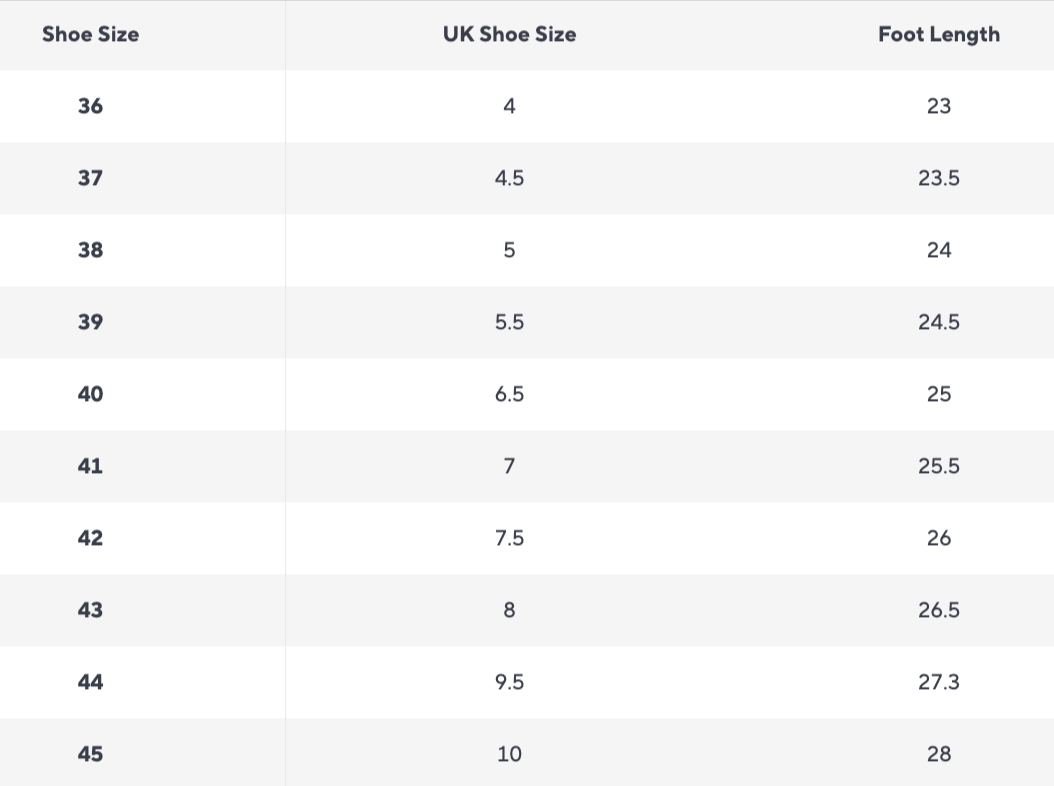Select UK size 5.5 cell
Image resolution: width=1054 pixels, height=786 pixels.
coord(509,322)
